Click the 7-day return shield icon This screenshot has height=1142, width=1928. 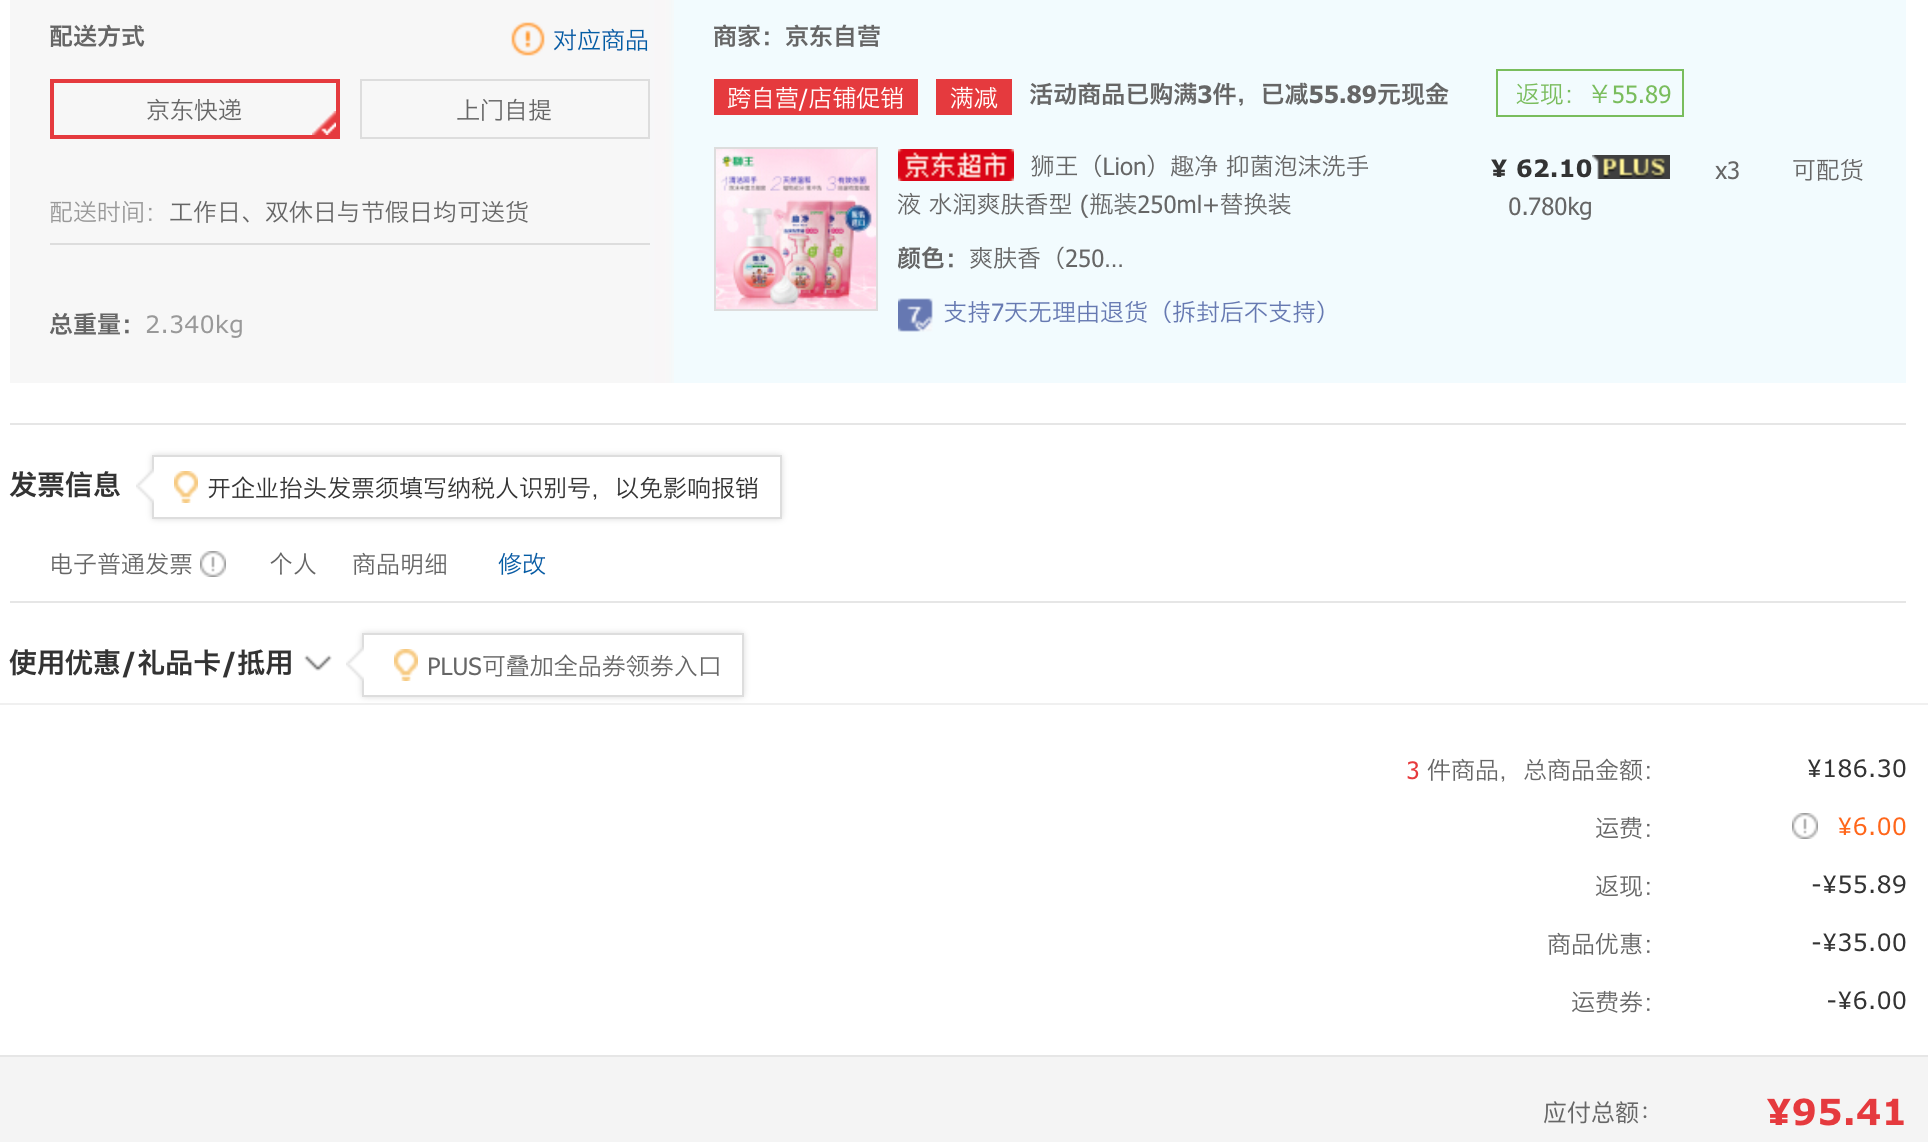914,314
